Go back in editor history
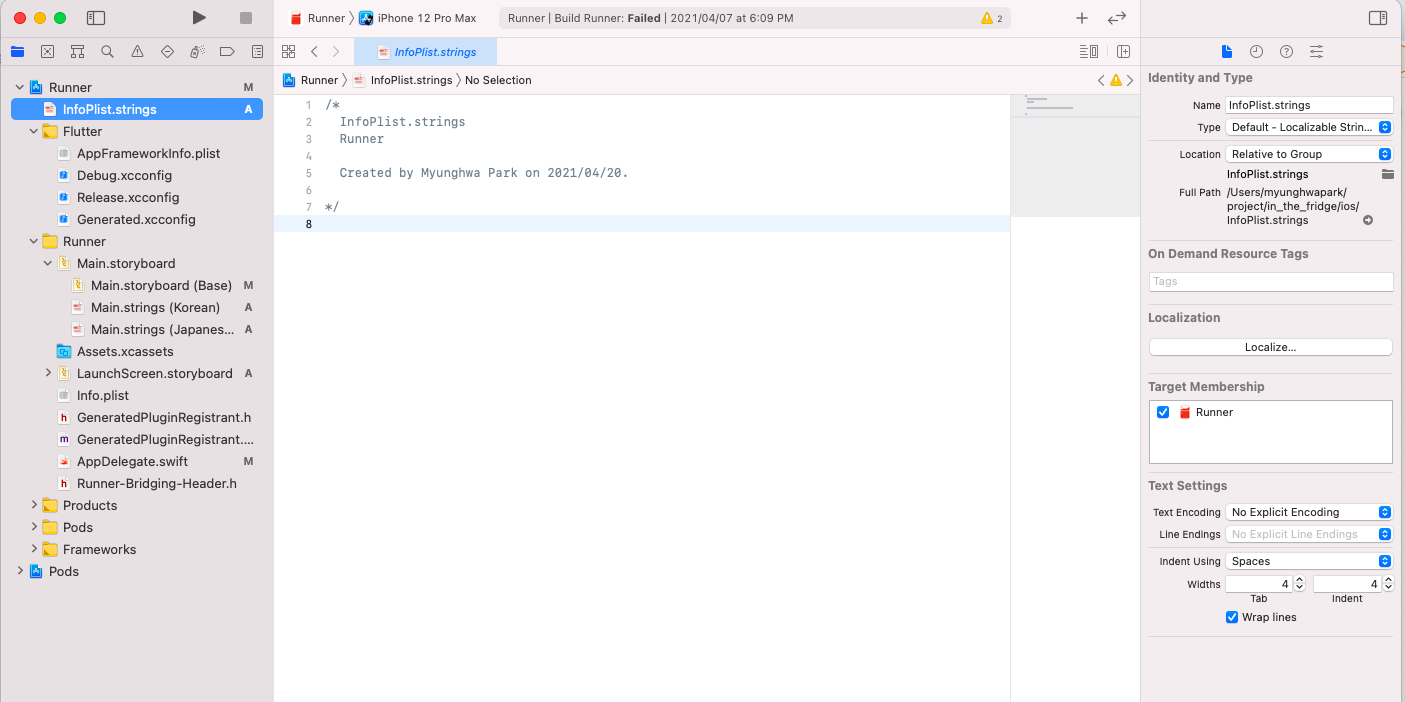1405x702 pixels. 314,51
